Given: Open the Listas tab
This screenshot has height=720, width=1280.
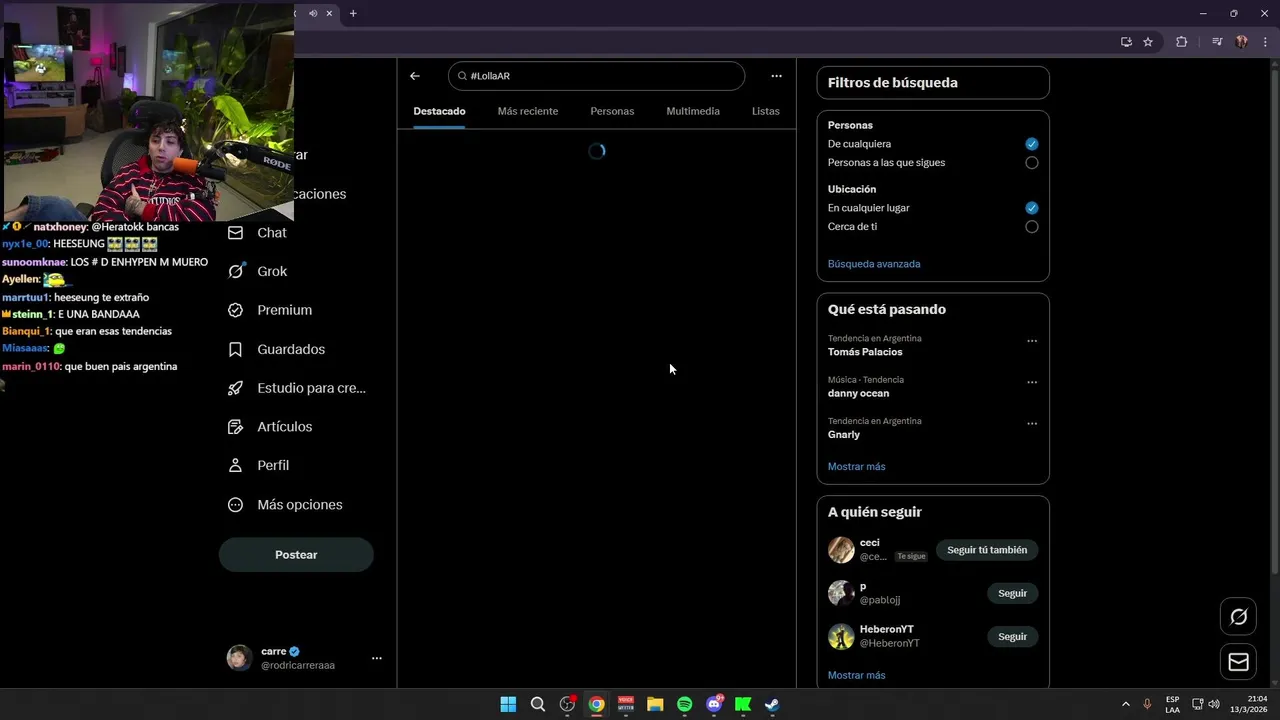Looking at the screenshot, I should 766,111.
